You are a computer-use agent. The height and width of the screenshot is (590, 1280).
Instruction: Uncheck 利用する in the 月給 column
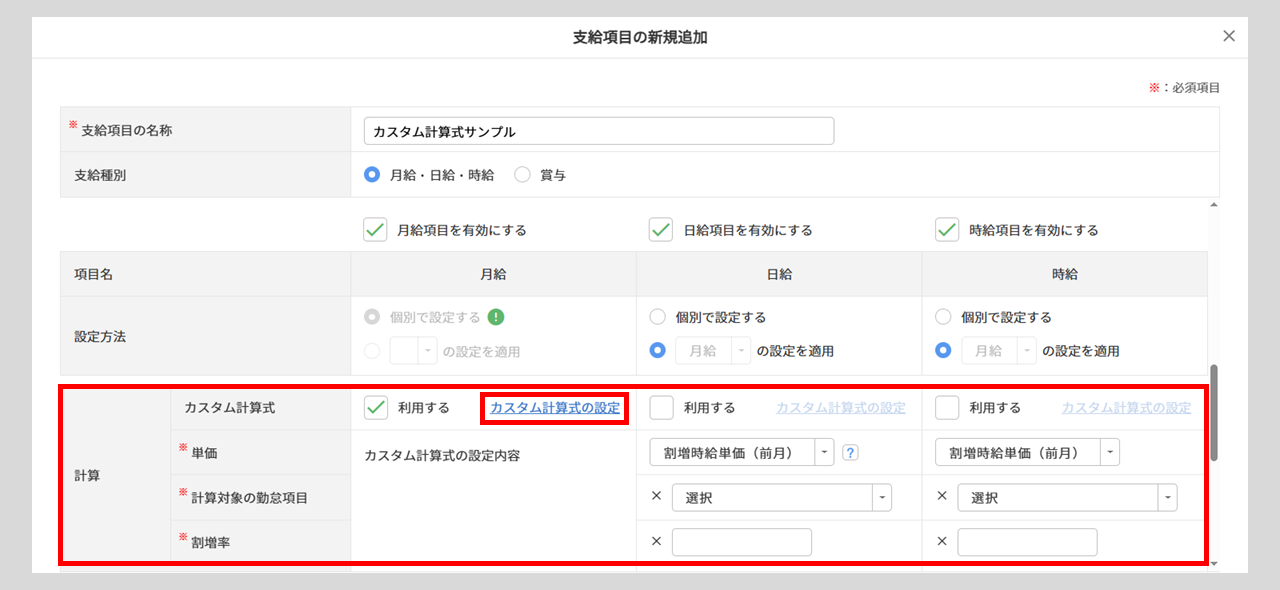coord(376,407)
